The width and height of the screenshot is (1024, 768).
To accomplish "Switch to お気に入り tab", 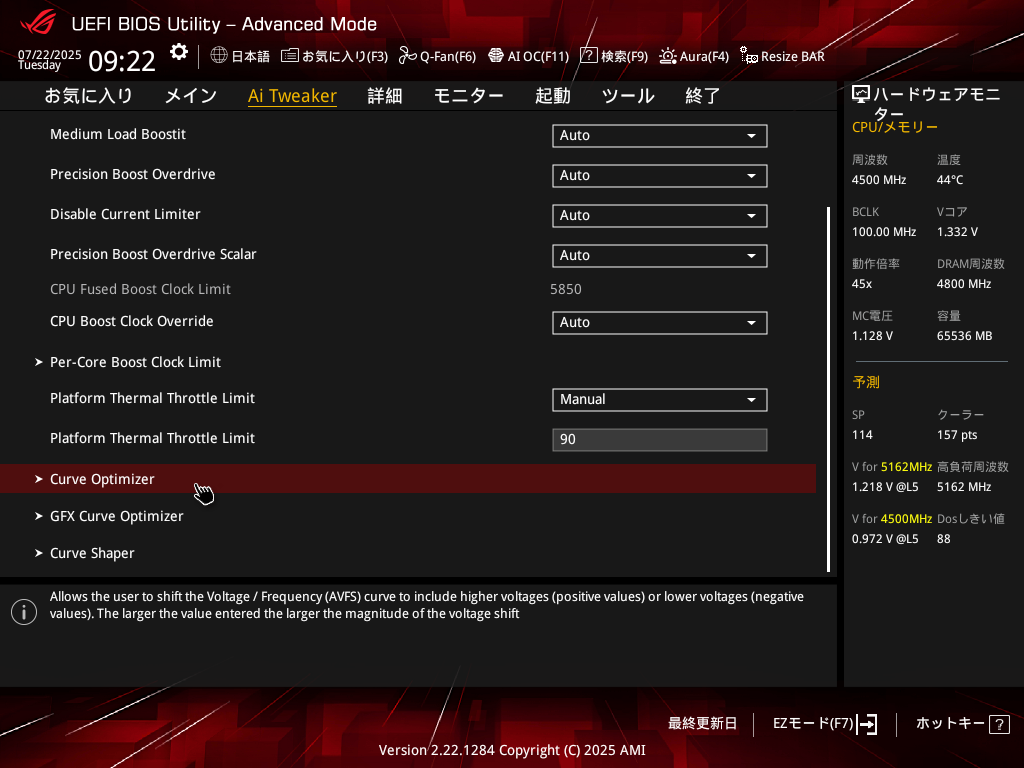I will point(88,96).
